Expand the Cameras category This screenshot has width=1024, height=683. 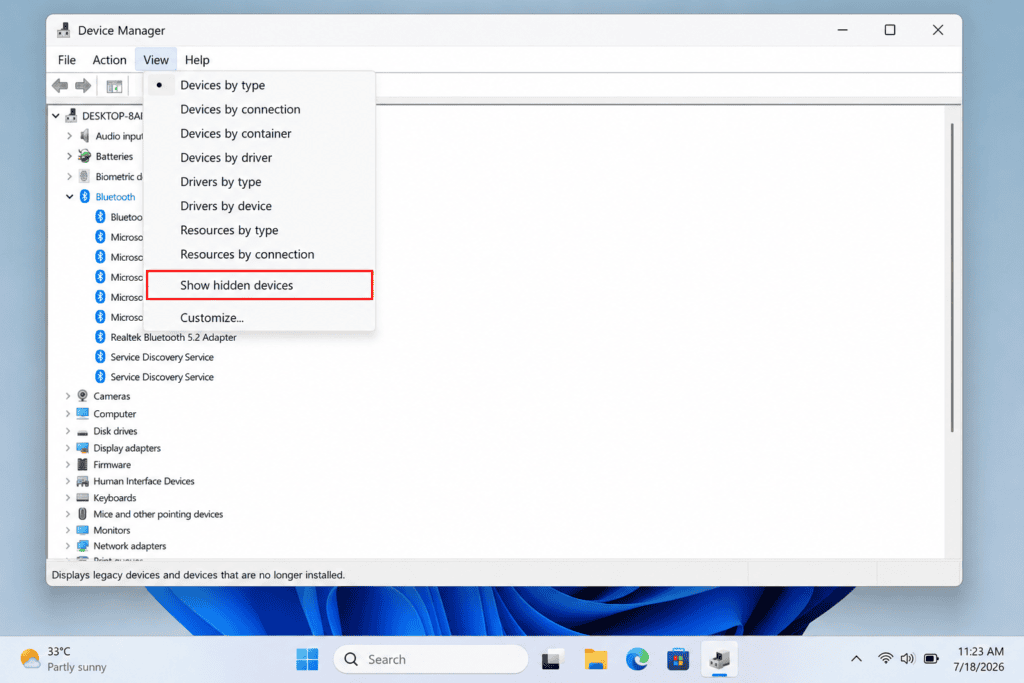click(x=68, y=396)
